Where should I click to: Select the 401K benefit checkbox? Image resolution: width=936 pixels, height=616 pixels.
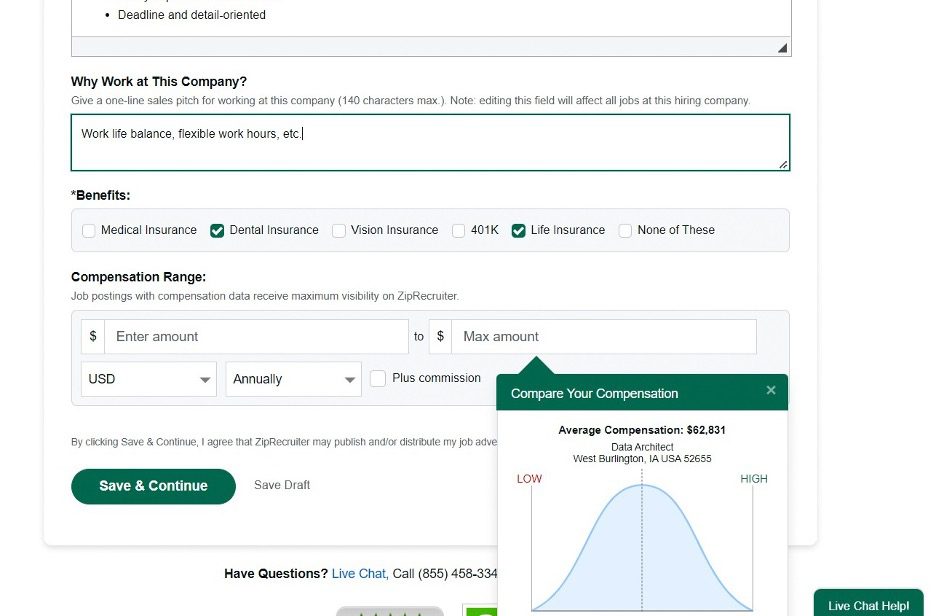(459, 231)
